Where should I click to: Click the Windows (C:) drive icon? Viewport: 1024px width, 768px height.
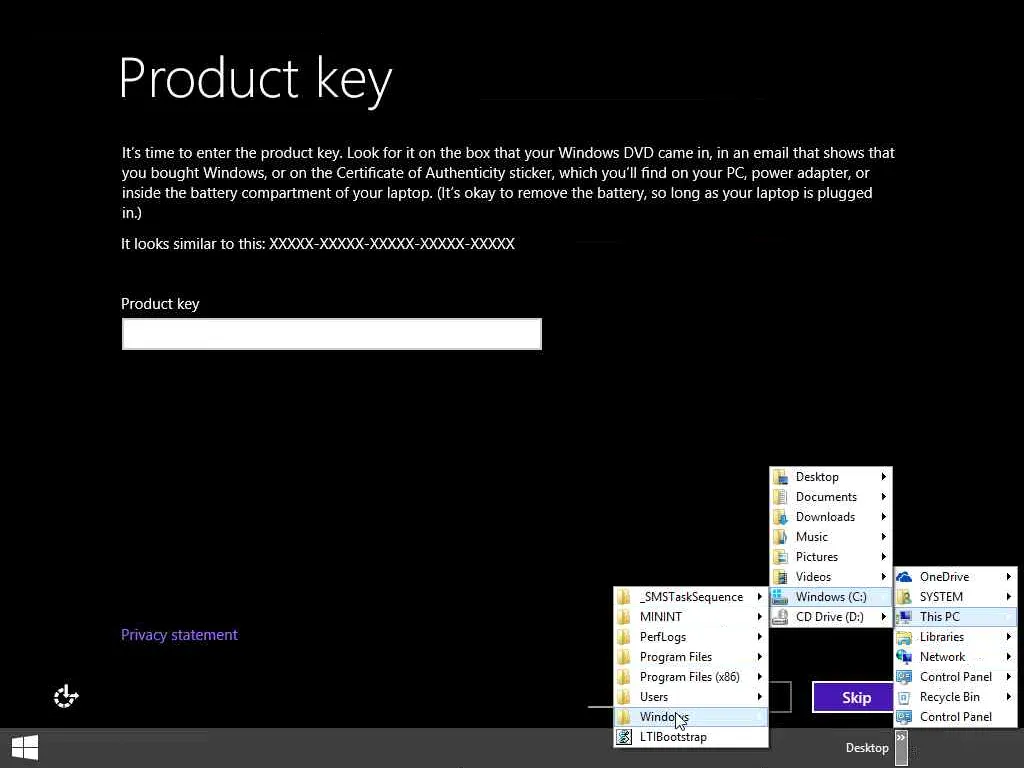pyautogui.click(x=780, y=597)
